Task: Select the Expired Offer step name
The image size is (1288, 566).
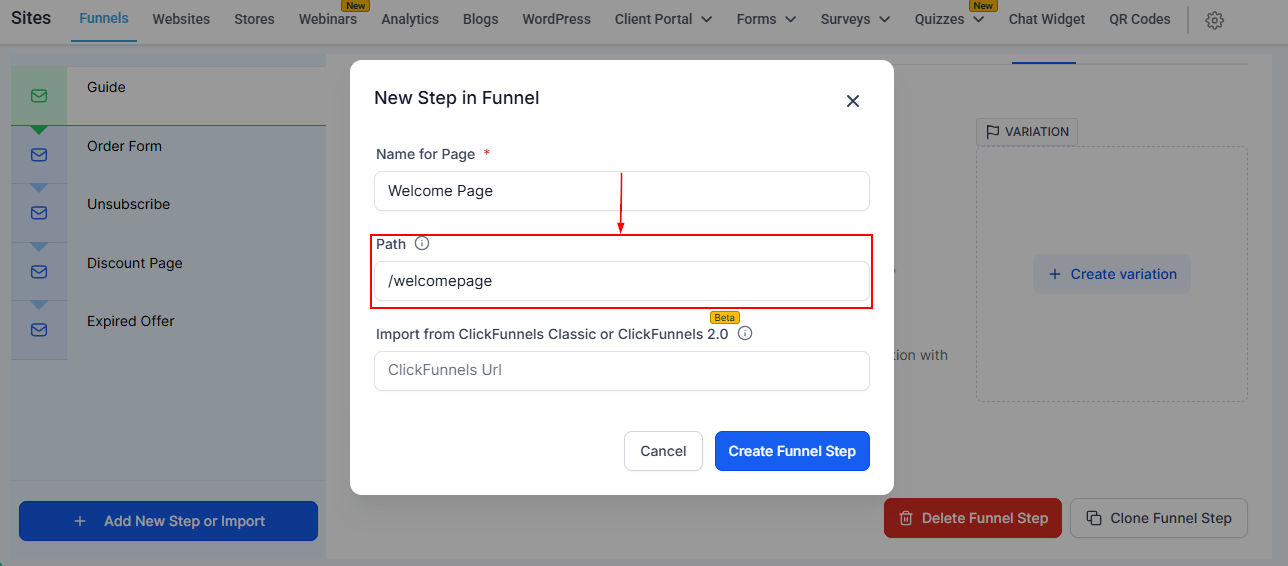Action: pyautogui.click(x=131, y=321)
